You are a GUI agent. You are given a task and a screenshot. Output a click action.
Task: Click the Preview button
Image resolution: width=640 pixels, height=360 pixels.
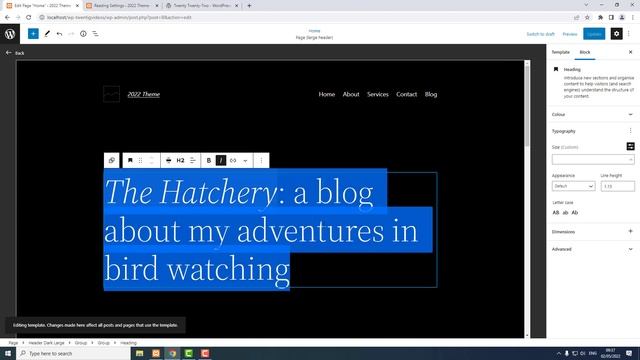[x=570, y=34]
